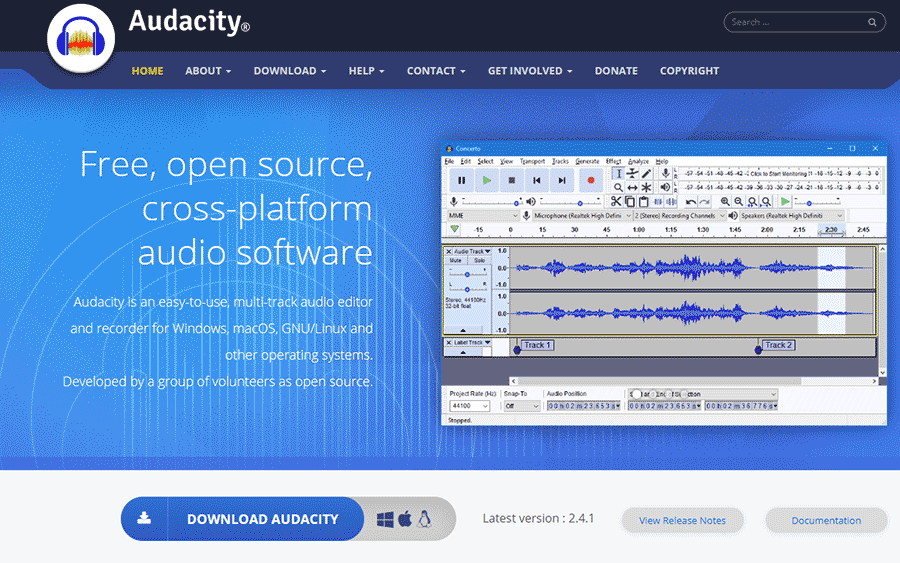Expand the website HELP navigation dropdown
Screen dimensions: 900x563
[366, 71]
